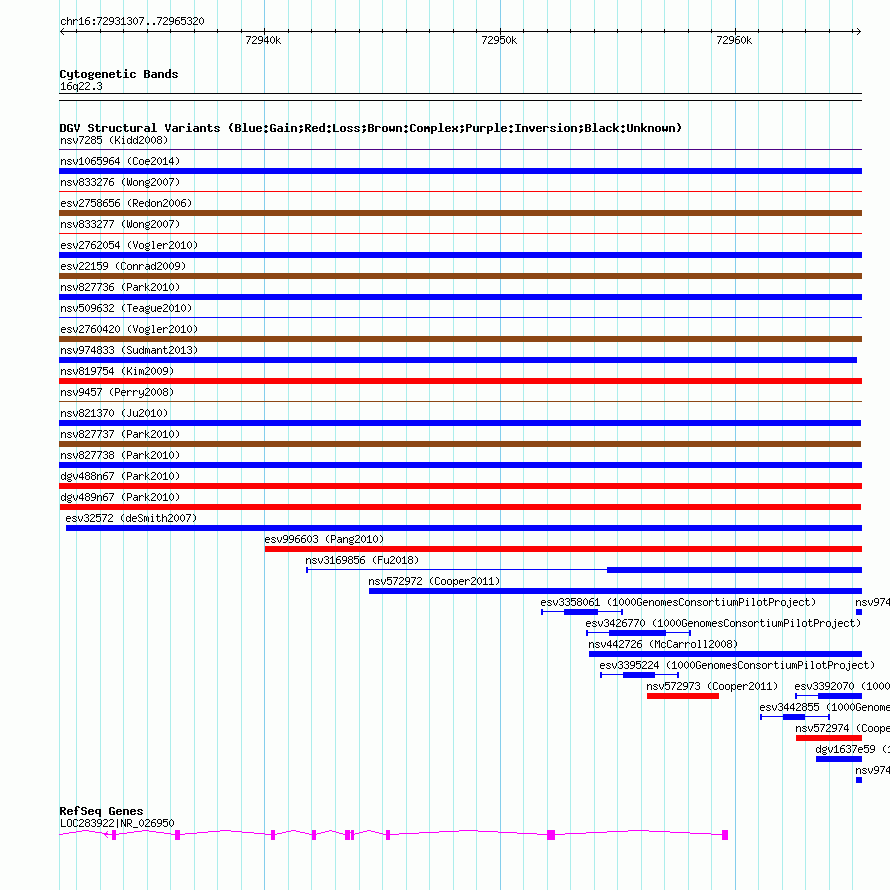Screen dimensions: 890x890
Task: Click nsv827737 (Park2010) label
Action: click(x=120, y=434)
